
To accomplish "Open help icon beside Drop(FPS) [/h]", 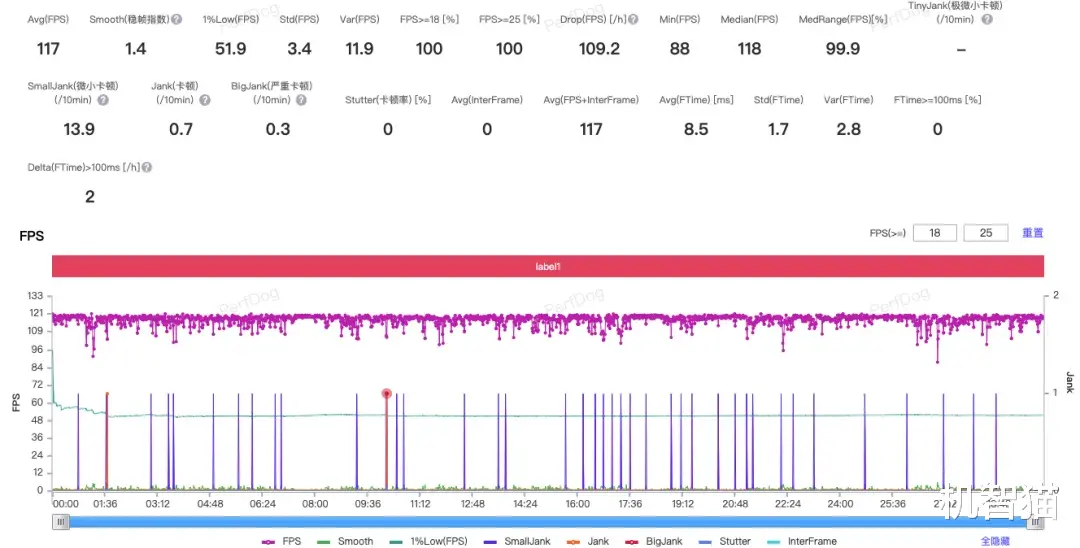I will pyautogui.click(x=634, y=19).
